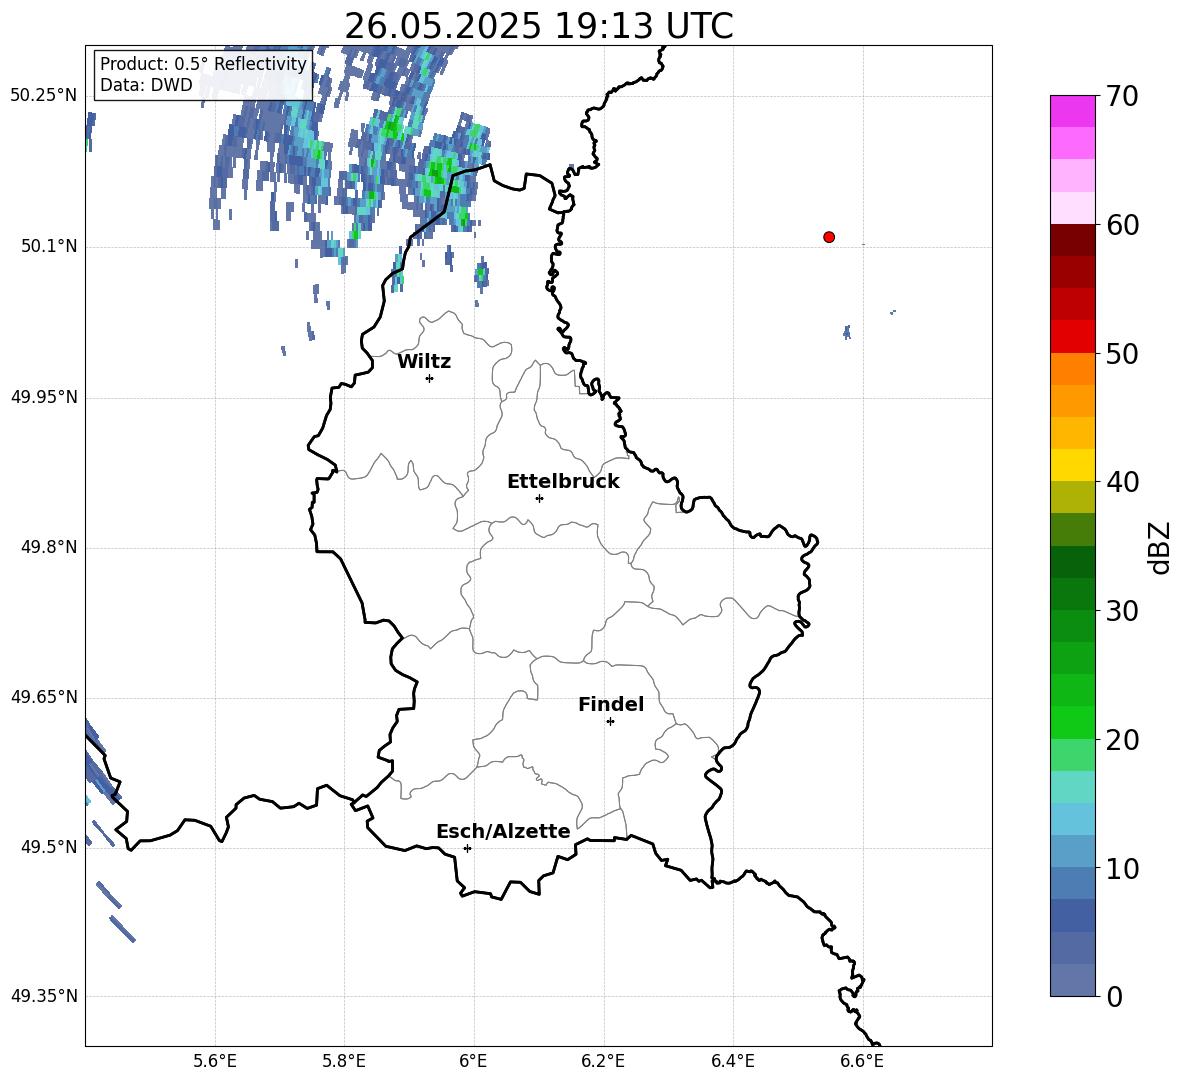Click the title 26.05.2025 19:13 UTC
The height and width of the screenshot is (1081, 1184).
[x=539, y=26]
